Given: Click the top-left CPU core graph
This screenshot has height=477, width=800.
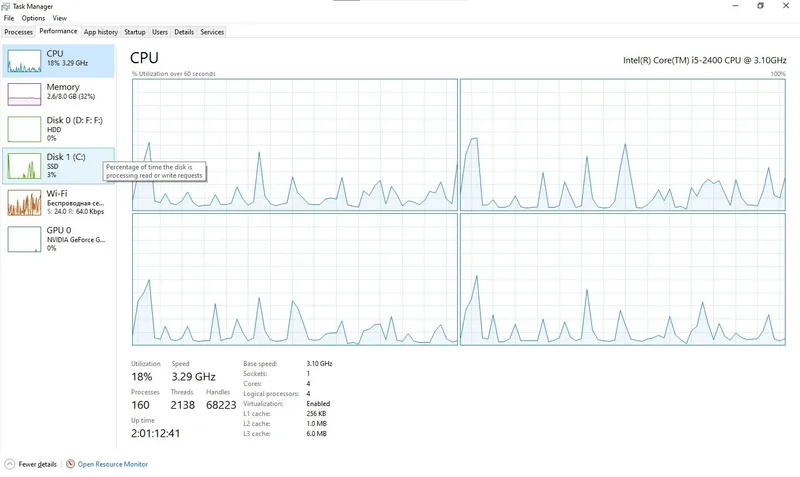Looking at the screenshot, I should pos(295,144).
